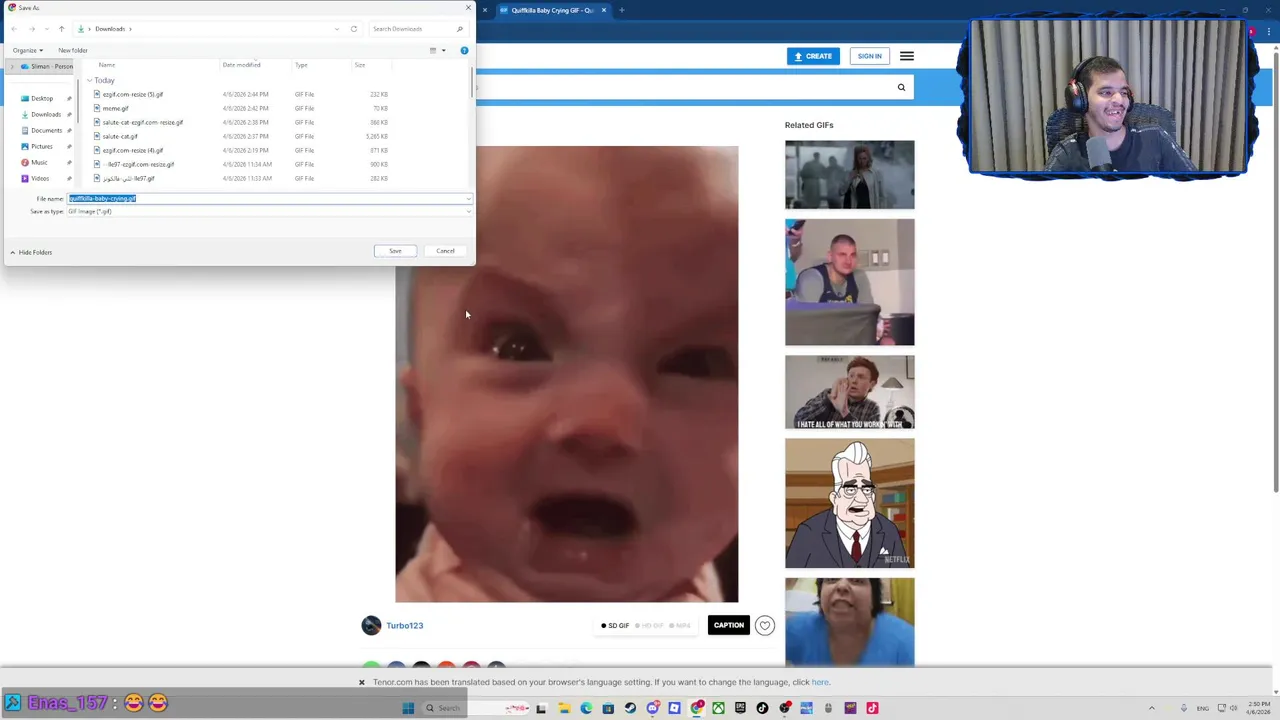1280x720 pixels.
Task: Sort files by Name column
Action: (107, 65)
